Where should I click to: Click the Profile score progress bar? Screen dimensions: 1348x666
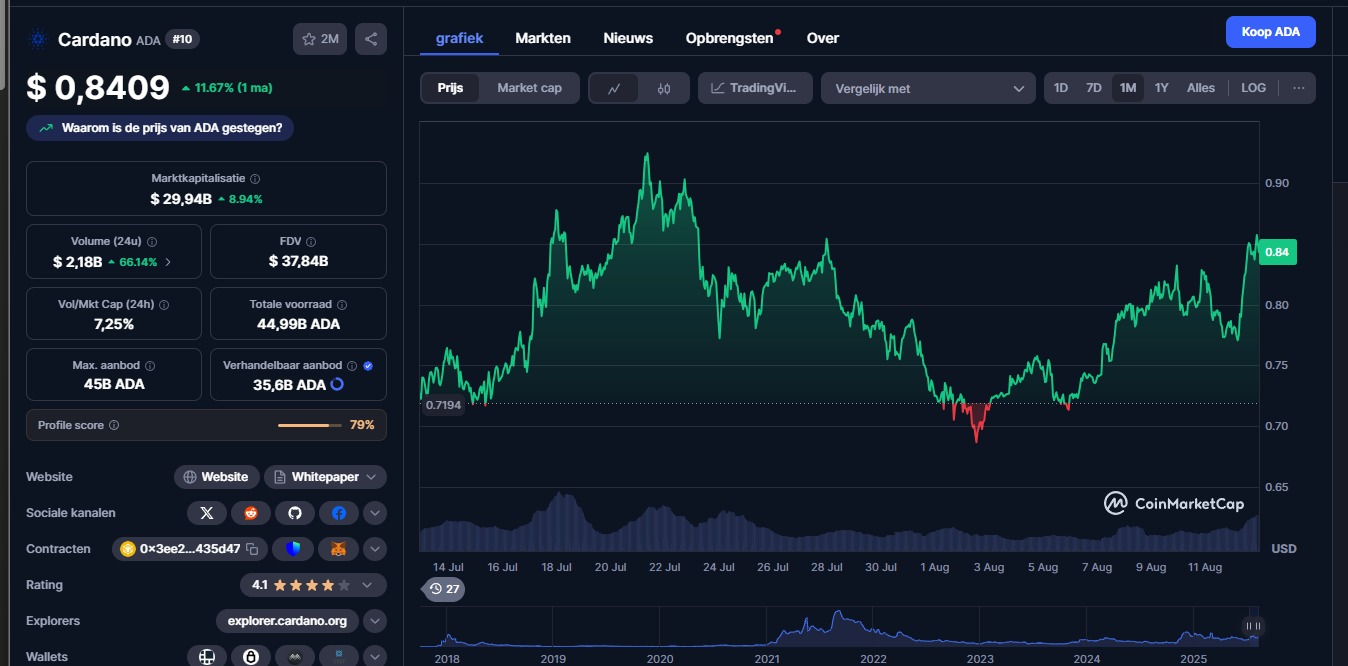tap(310, 425)
